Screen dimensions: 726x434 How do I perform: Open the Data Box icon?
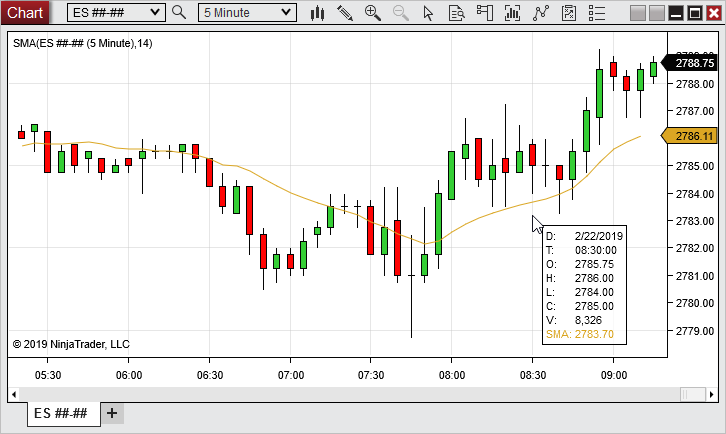(x=457, y=13)
